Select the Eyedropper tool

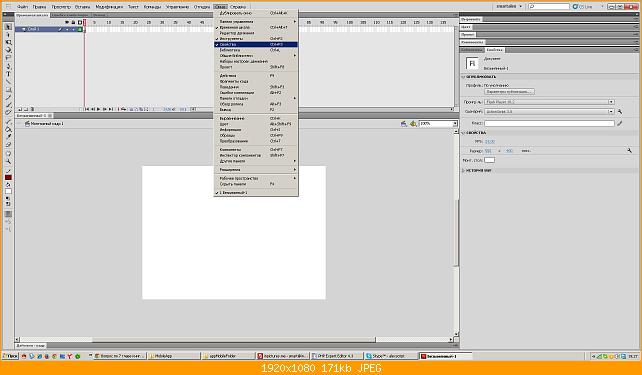click(8, 137)
